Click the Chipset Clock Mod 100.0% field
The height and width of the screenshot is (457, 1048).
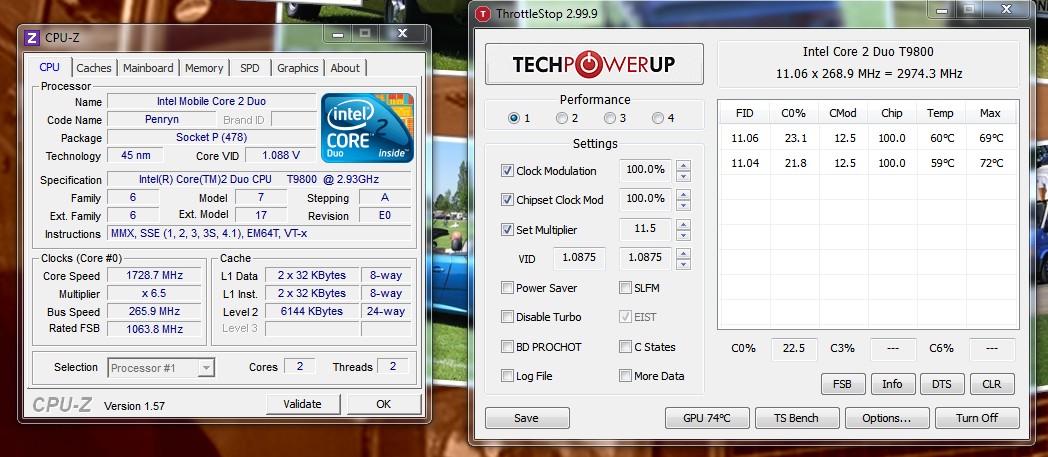pyautogui.click(x=646, y=198)
